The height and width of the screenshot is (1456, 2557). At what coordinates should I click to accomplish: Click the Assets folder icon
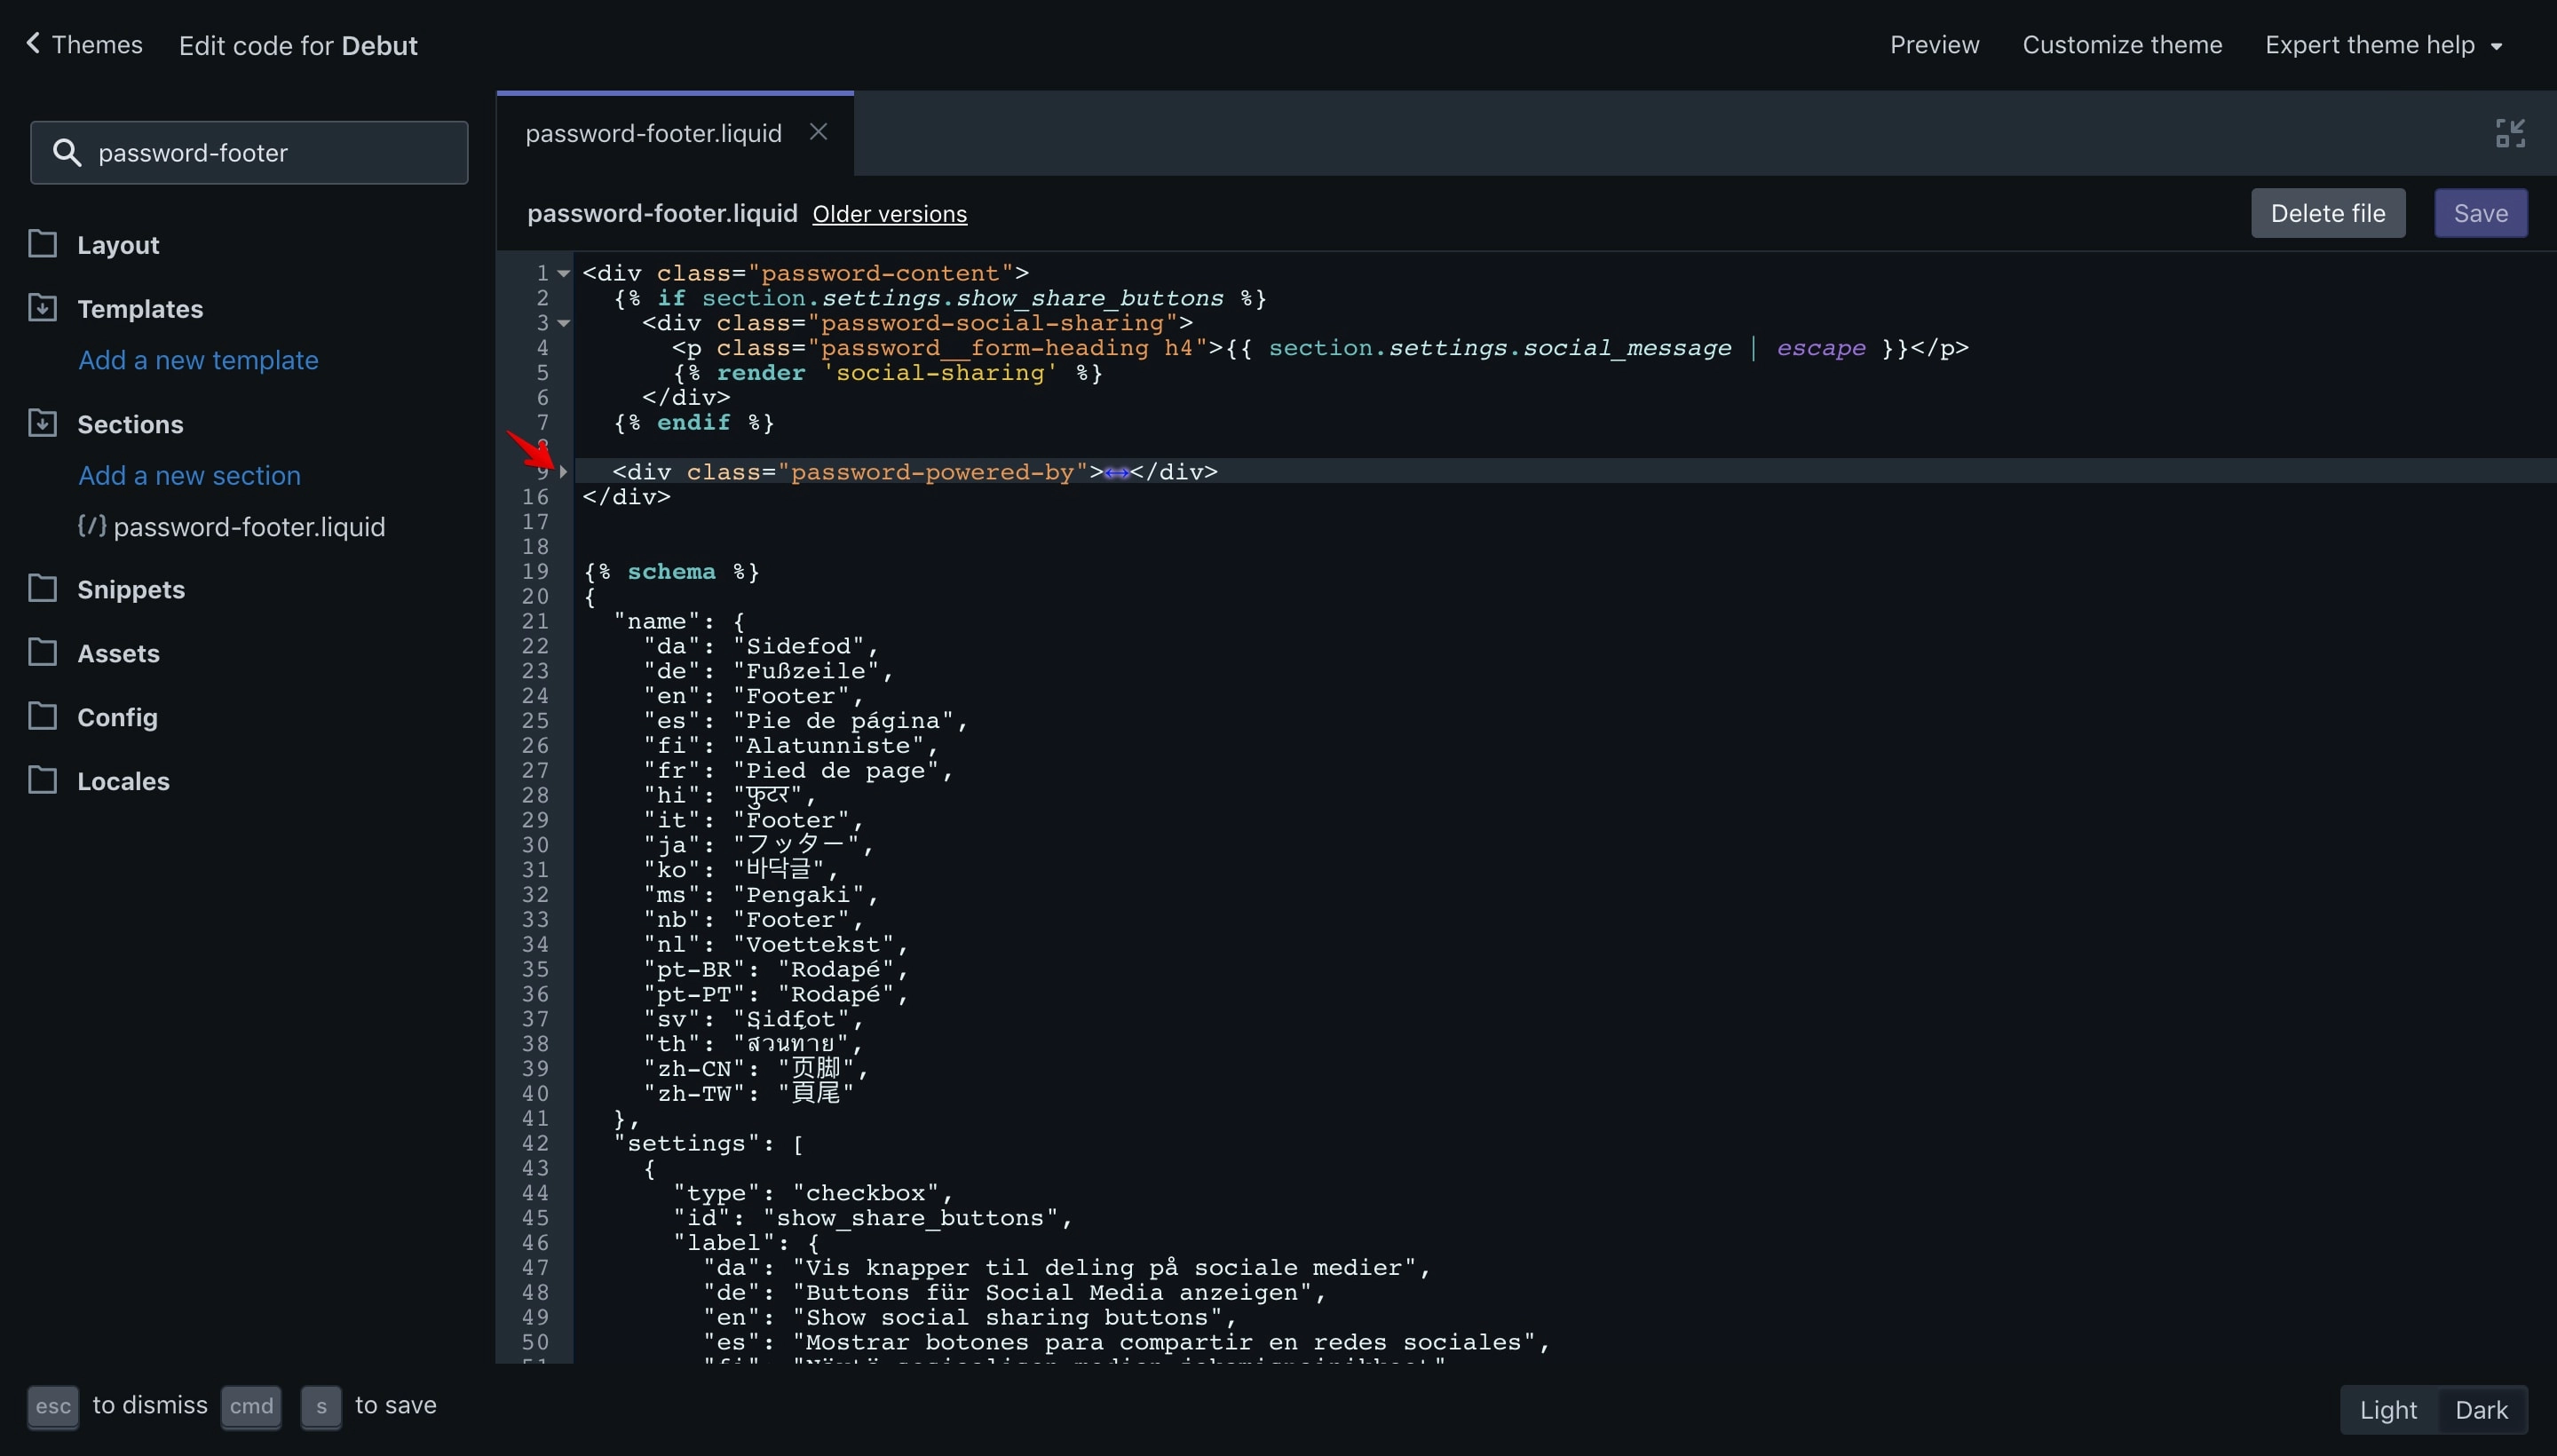pyautogui.click(x=42, y=652)
